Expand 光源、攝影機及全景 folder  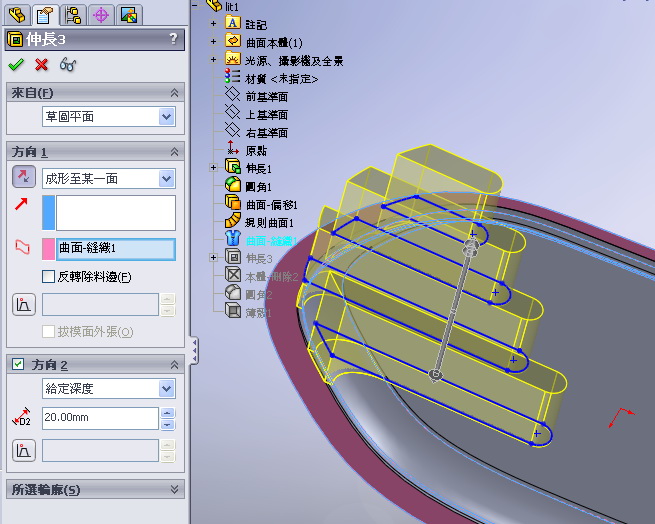(x=213, y=59)
